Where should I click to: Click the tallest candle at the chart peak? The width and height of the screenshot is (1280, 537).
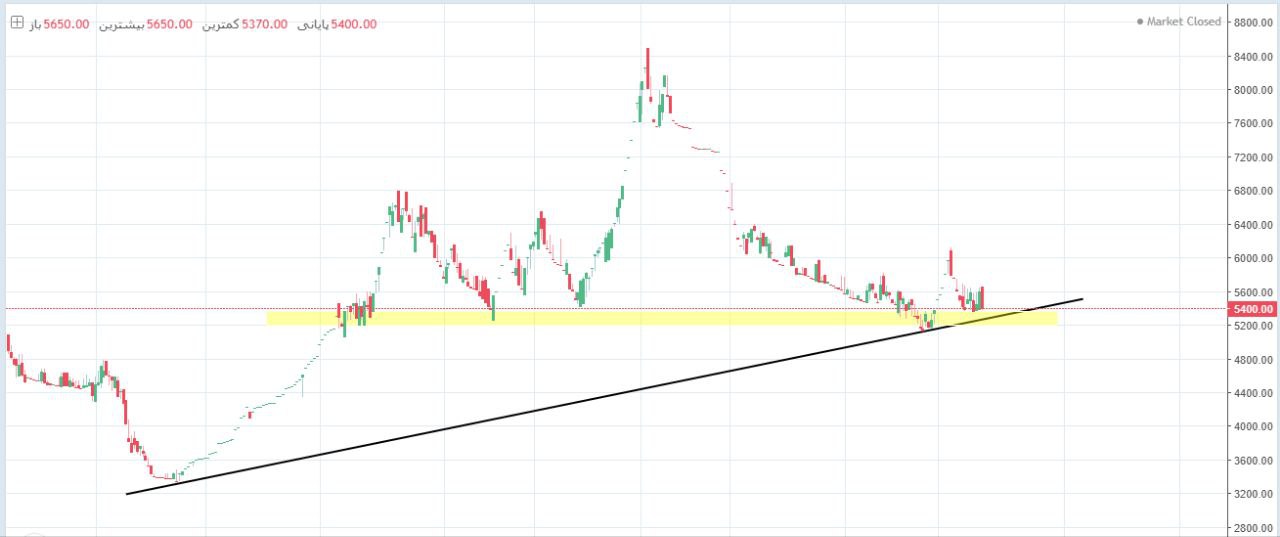pyautogui.click(x=647, y=70)
